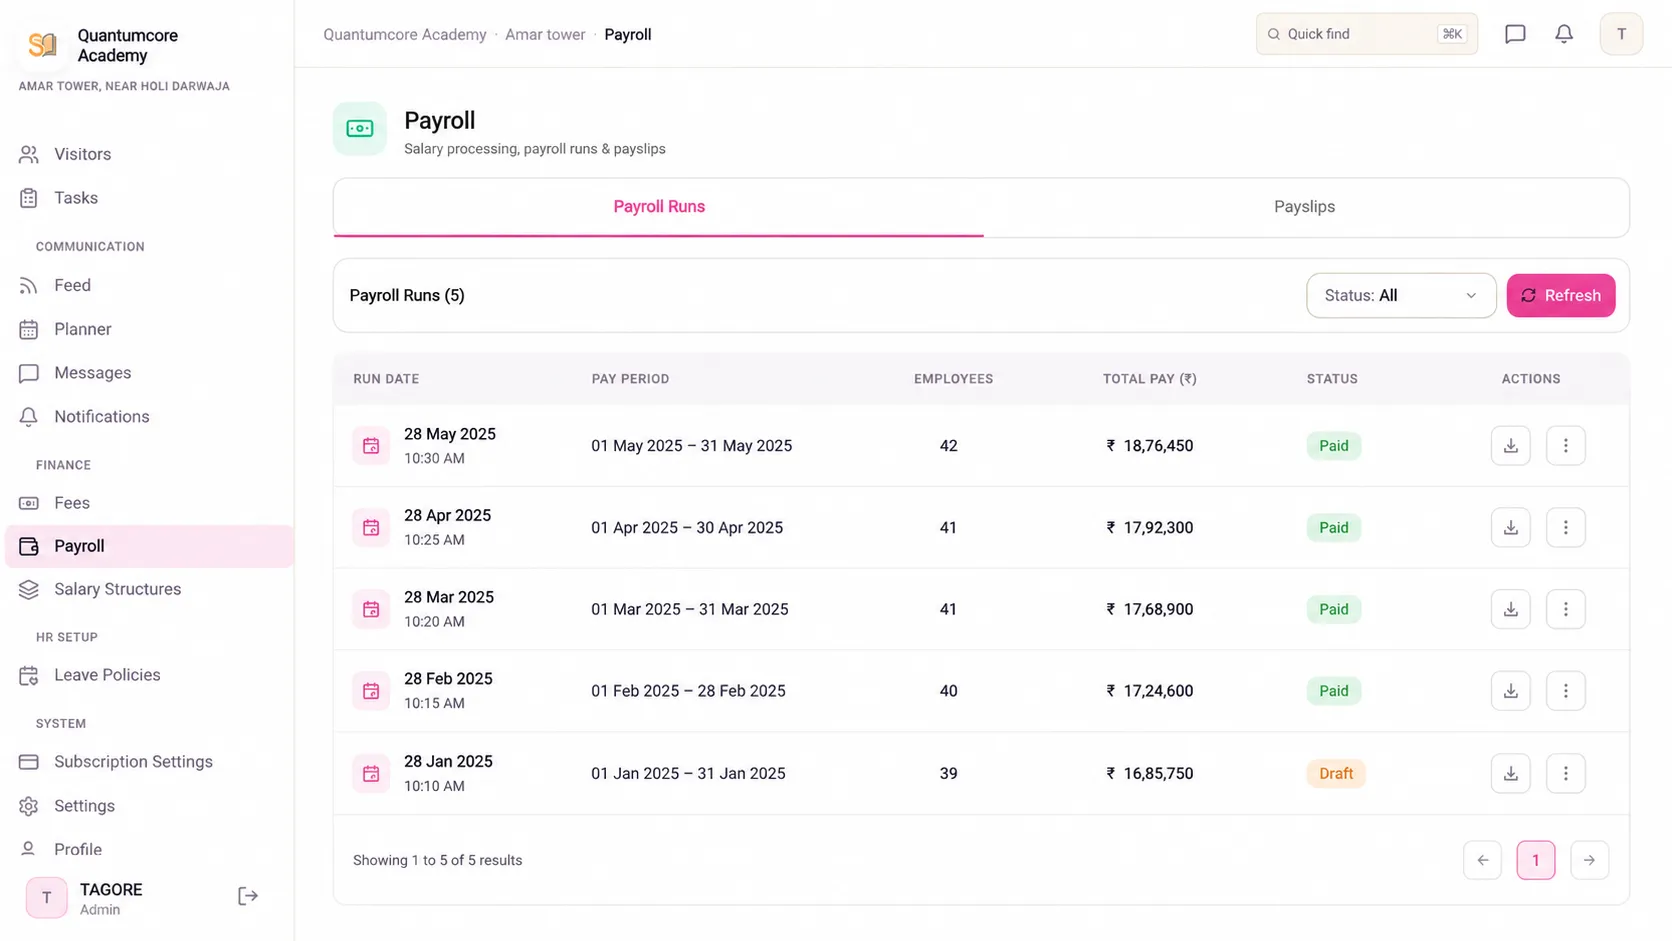Image resolution: width=1672 pixels, height=941 pixels.
Task: Log out using the sidebar exit icon
Action: 248,896
